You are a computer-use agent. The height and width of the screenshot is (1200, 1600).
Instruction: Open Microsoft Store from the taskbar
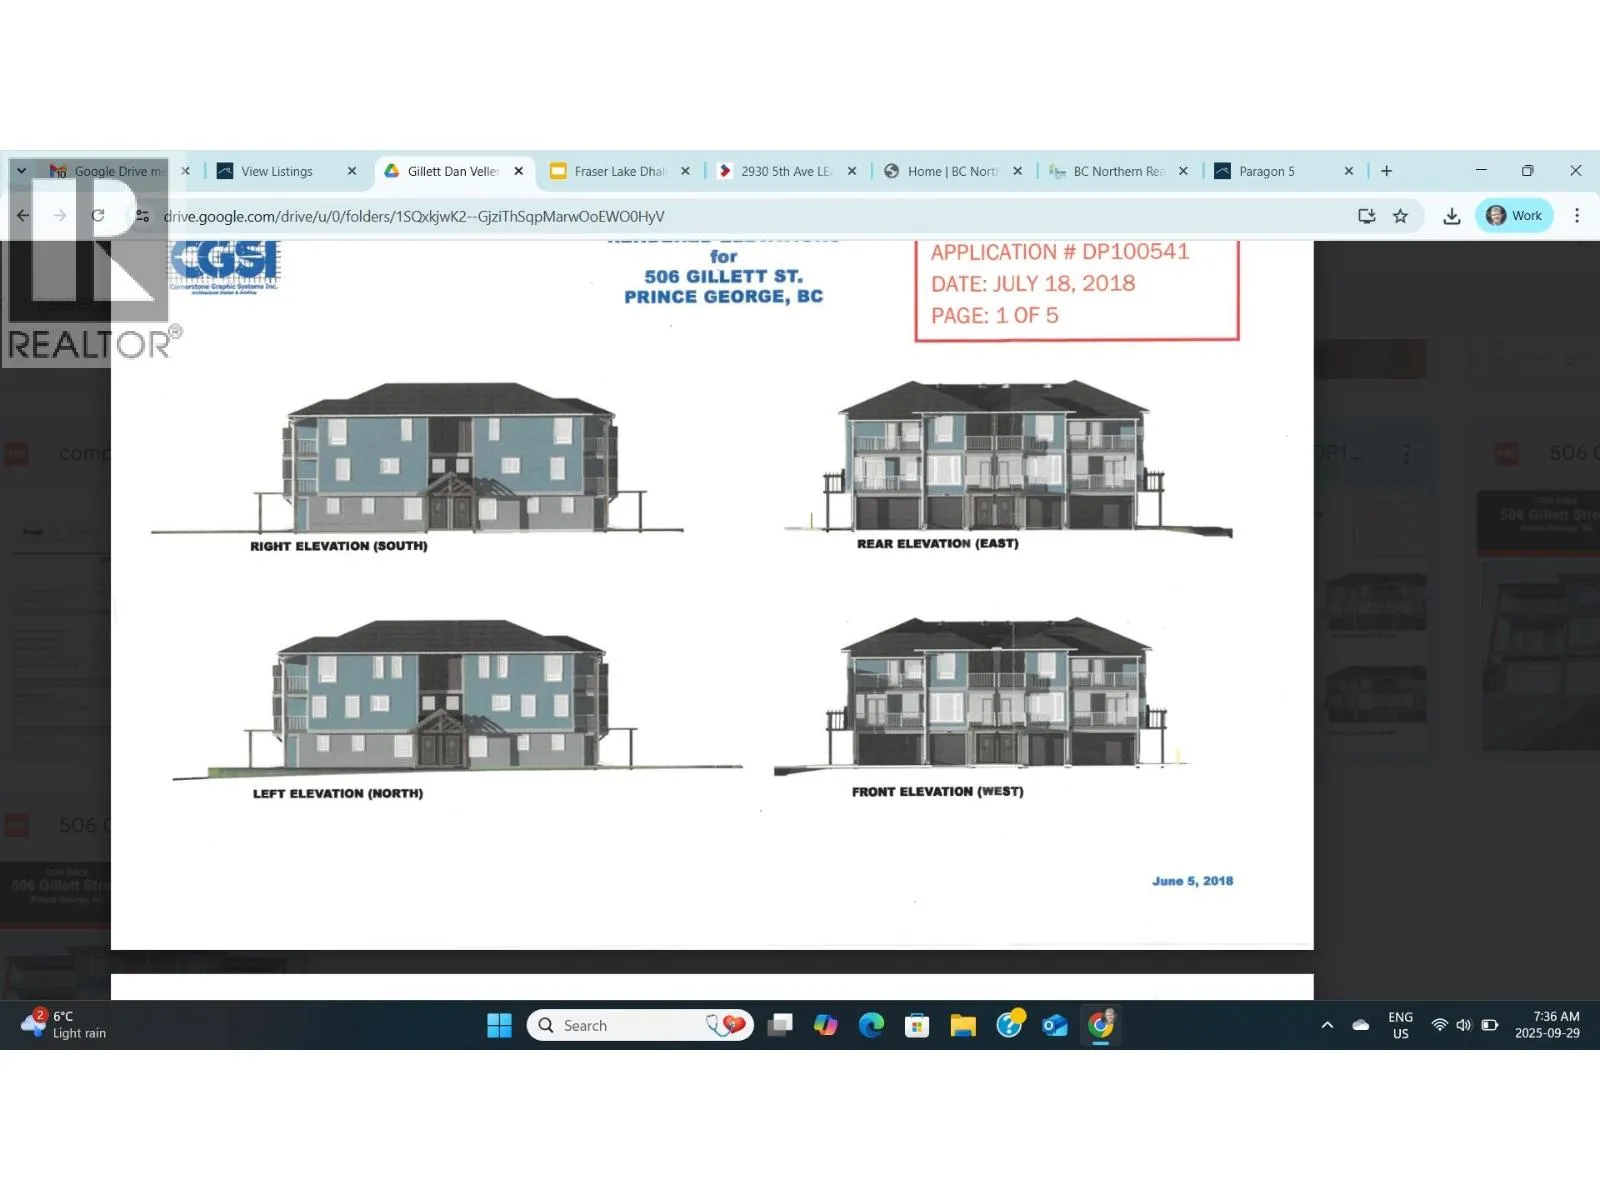917,1025
